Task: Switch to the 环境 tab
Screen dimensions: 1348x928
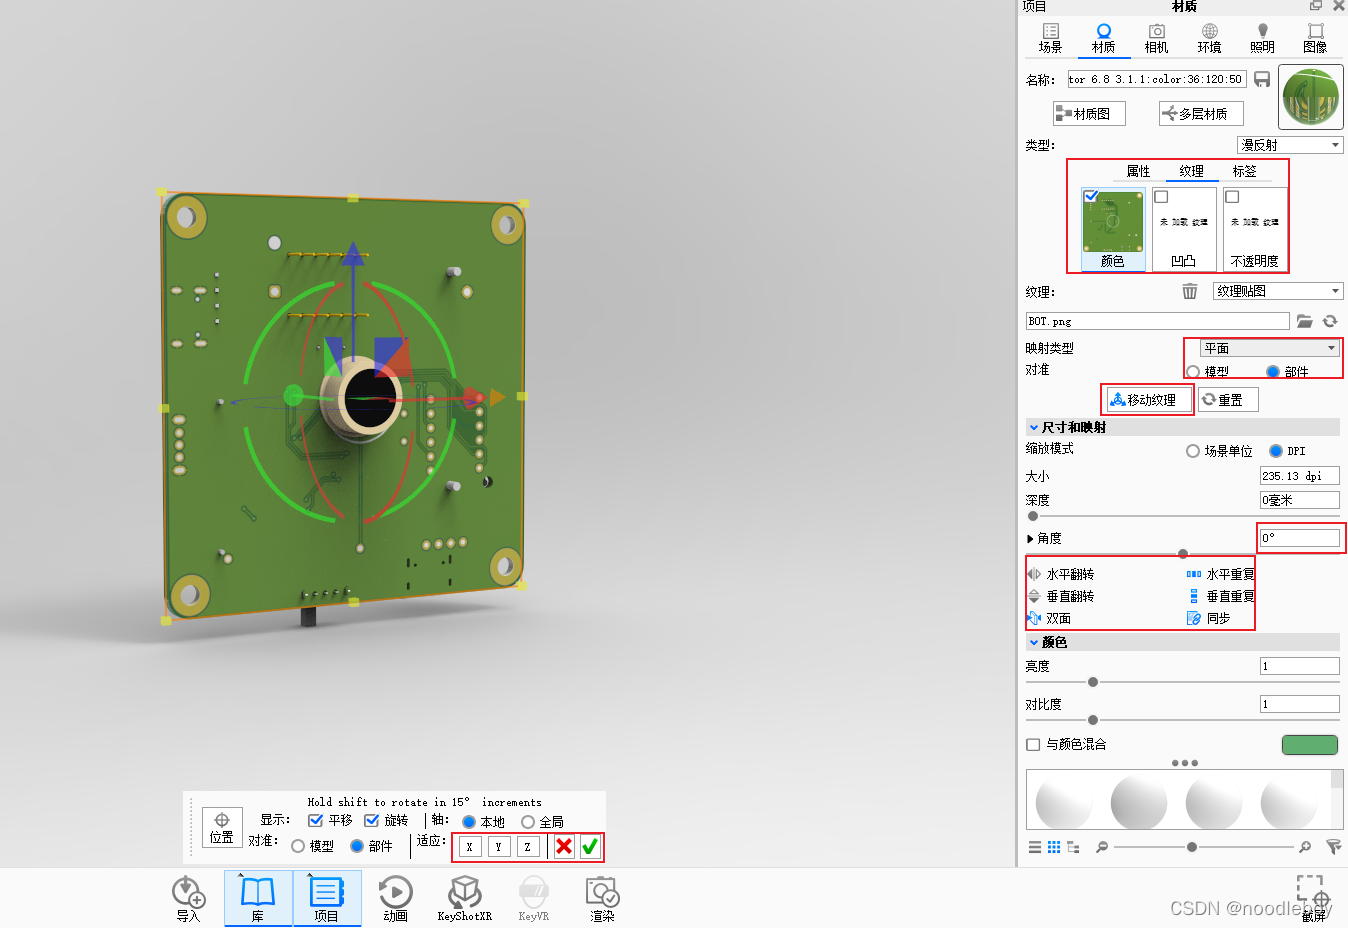Action: [x=1210, y=39]
